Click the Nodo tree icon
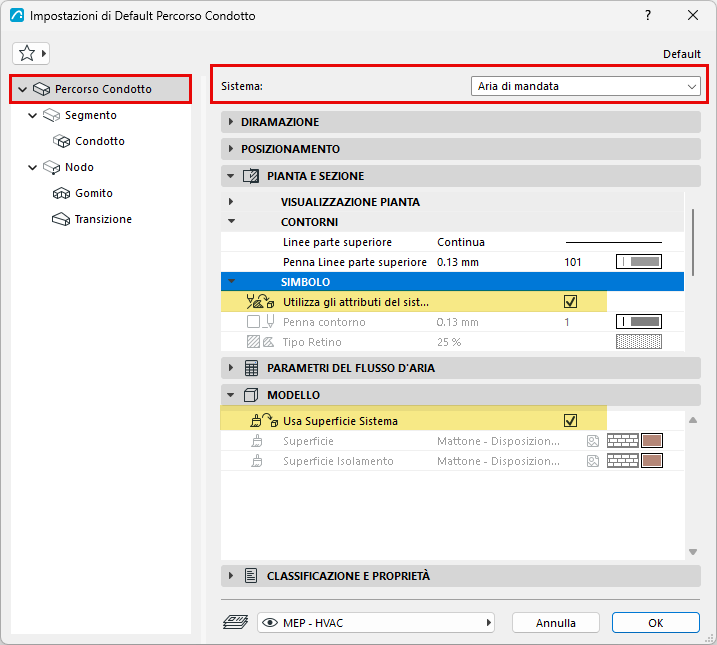 (51, 167)
